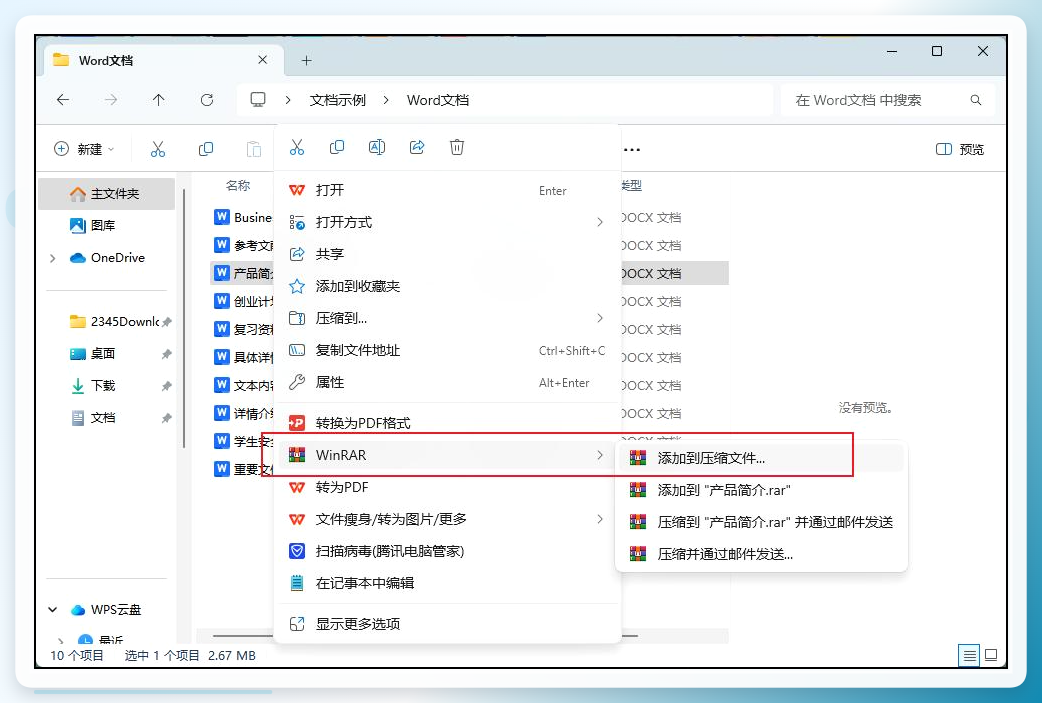The width and height of the screenshot is (1042, 703).
Task: Choose 扫描病毒(腾讯电脑管家)
Action: [x=446, y=551]
